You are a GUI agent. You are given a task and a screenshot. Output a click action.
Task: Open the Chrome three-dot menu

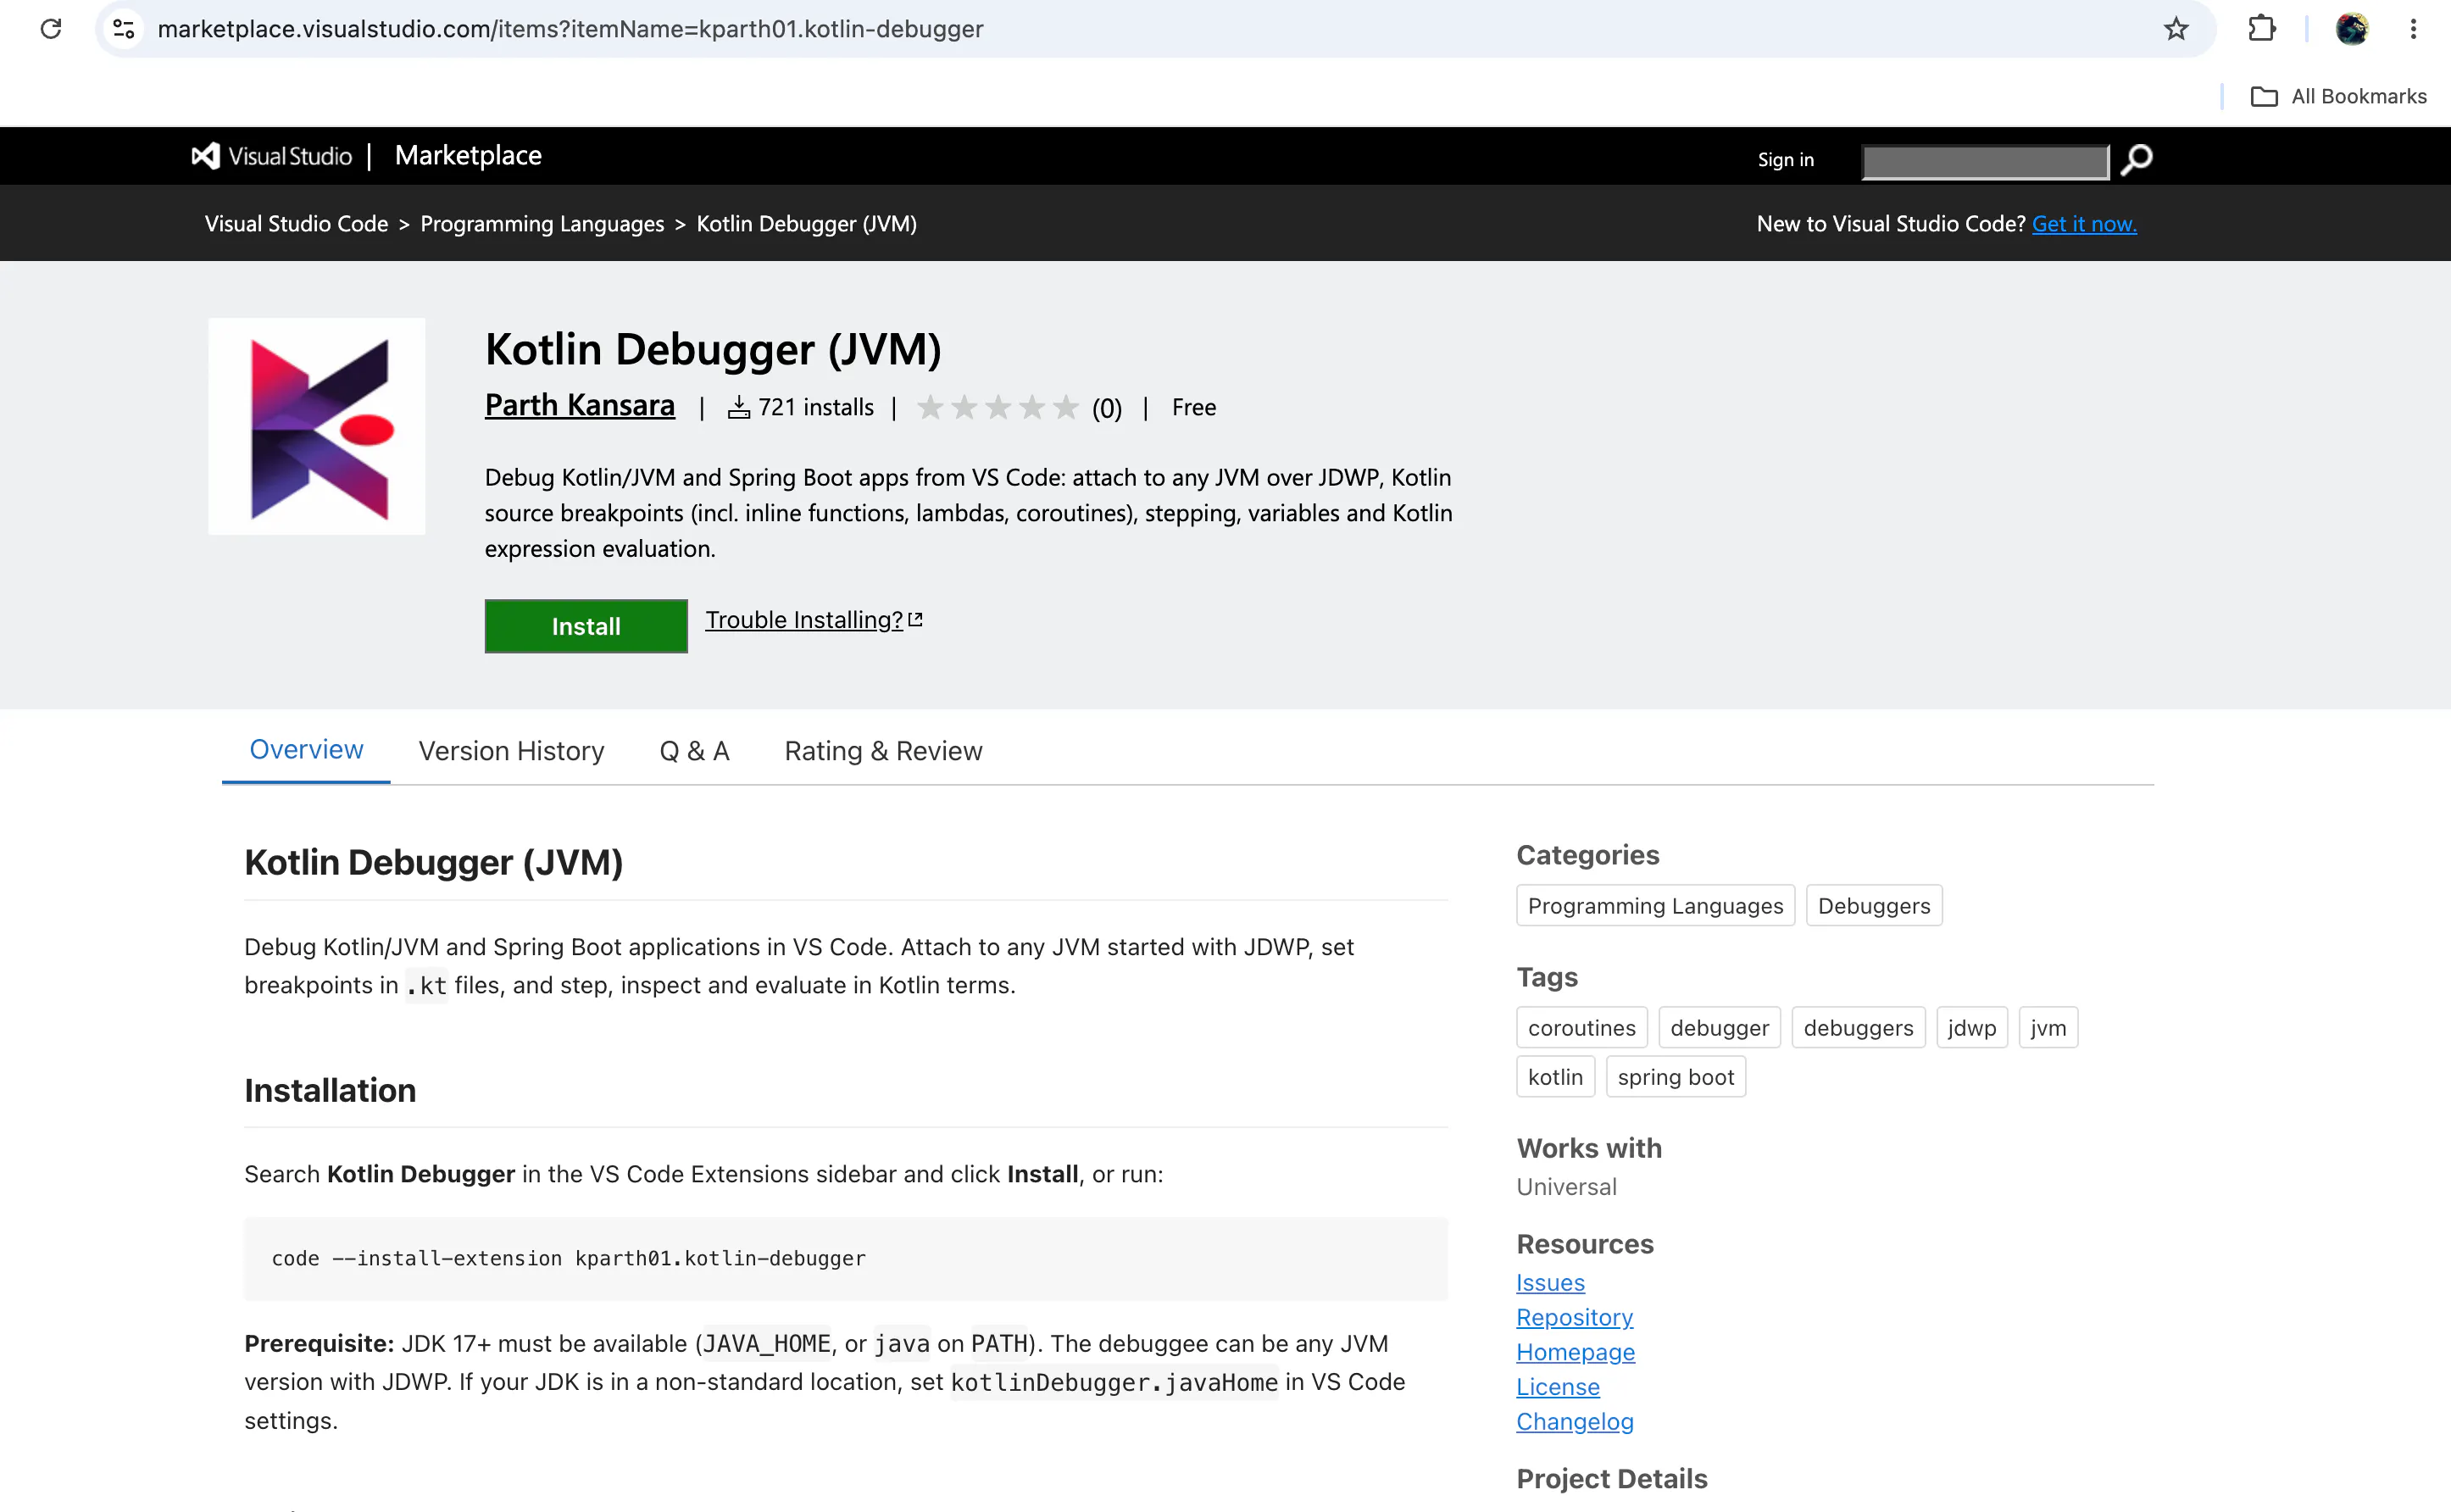pyautogui.click(x=2413, y=29)
